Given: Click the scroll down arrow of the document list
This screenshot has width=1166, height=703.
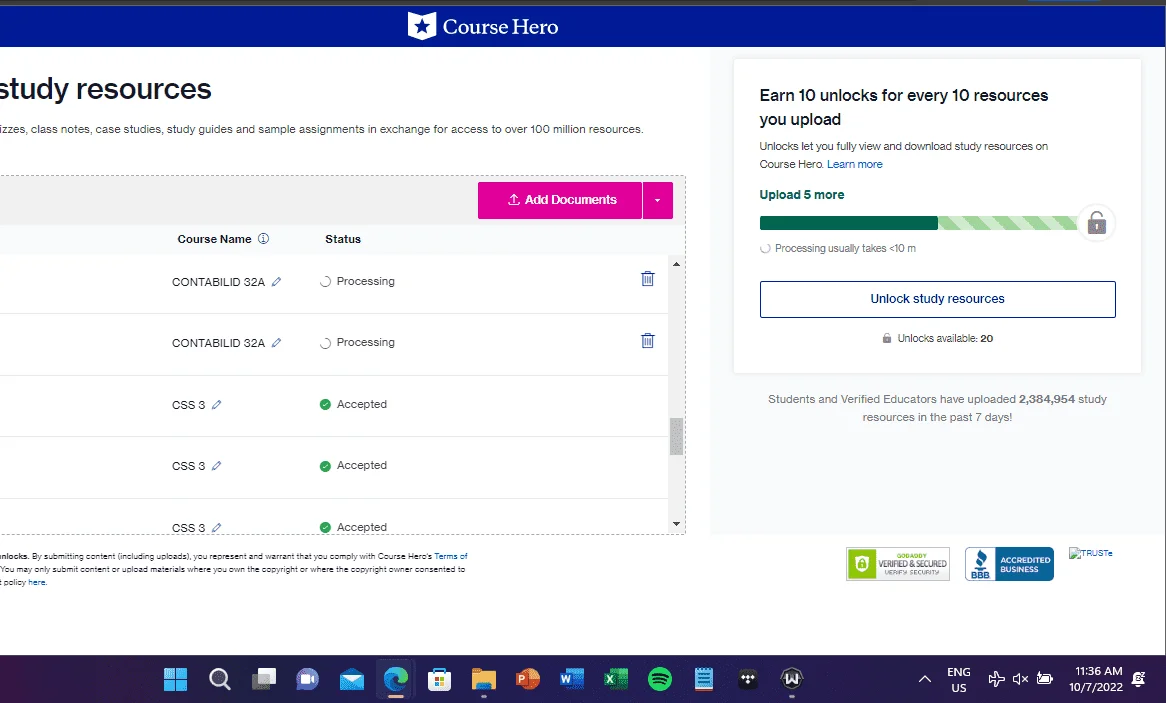Looking at the screenshot, I should point(676,524).
